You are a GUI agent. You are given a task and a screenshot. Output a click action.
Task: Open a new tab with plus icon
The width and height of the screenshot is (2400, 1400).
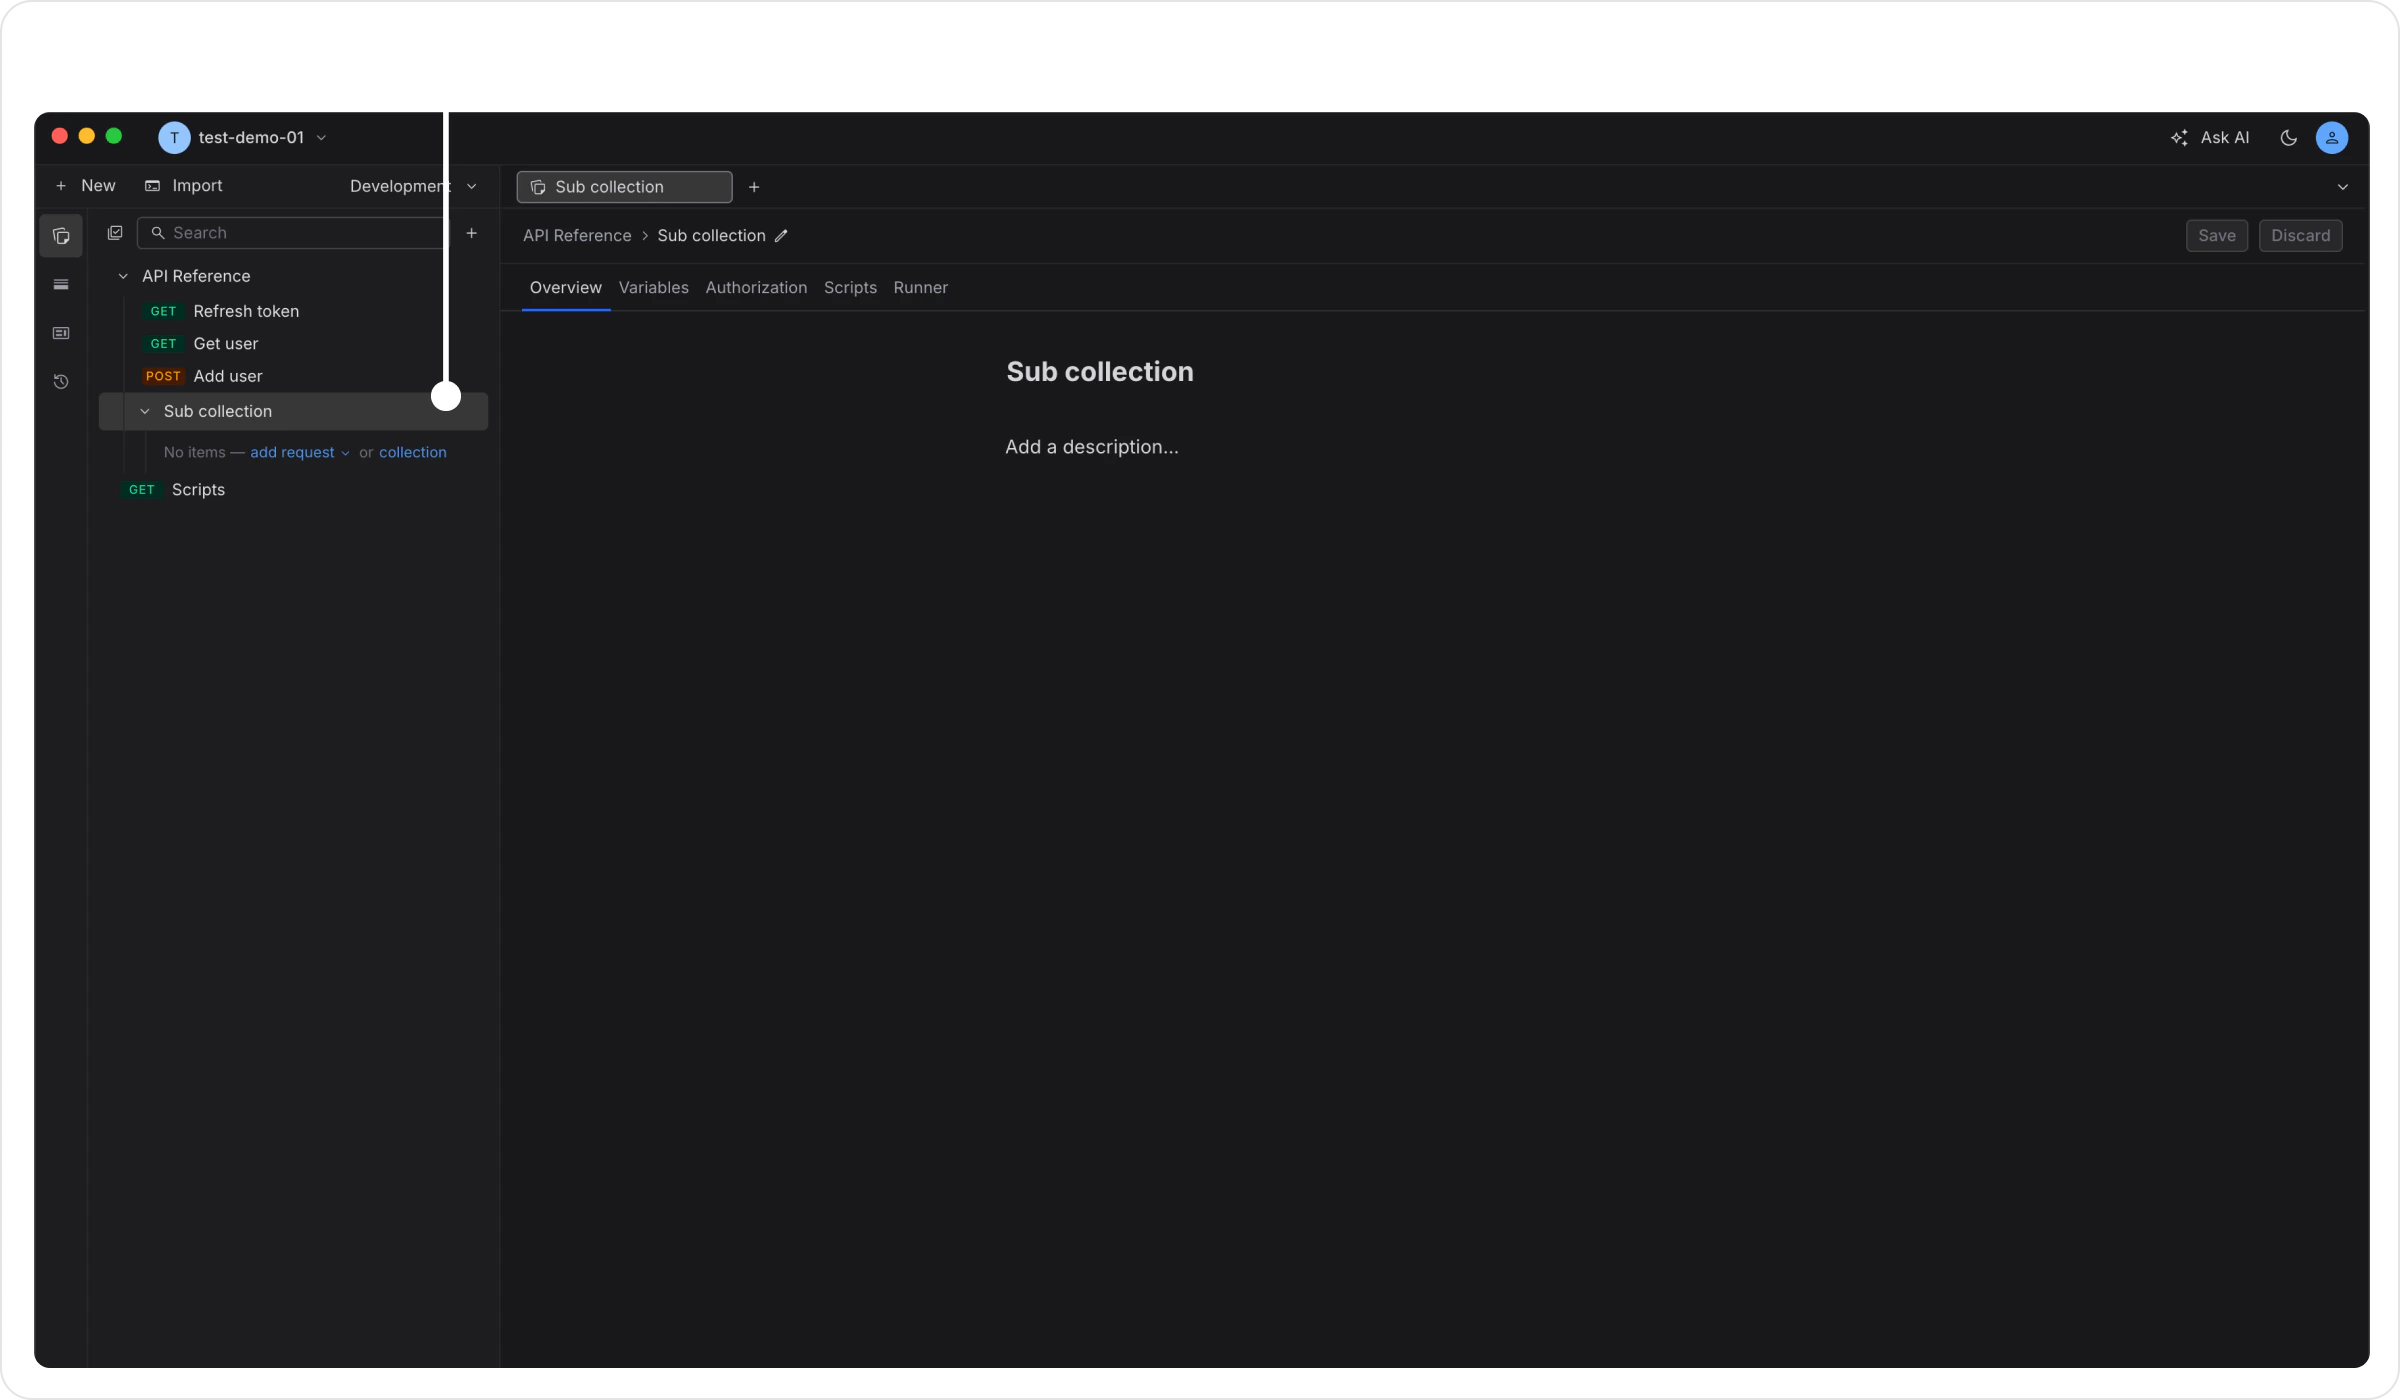click(754, 187)
